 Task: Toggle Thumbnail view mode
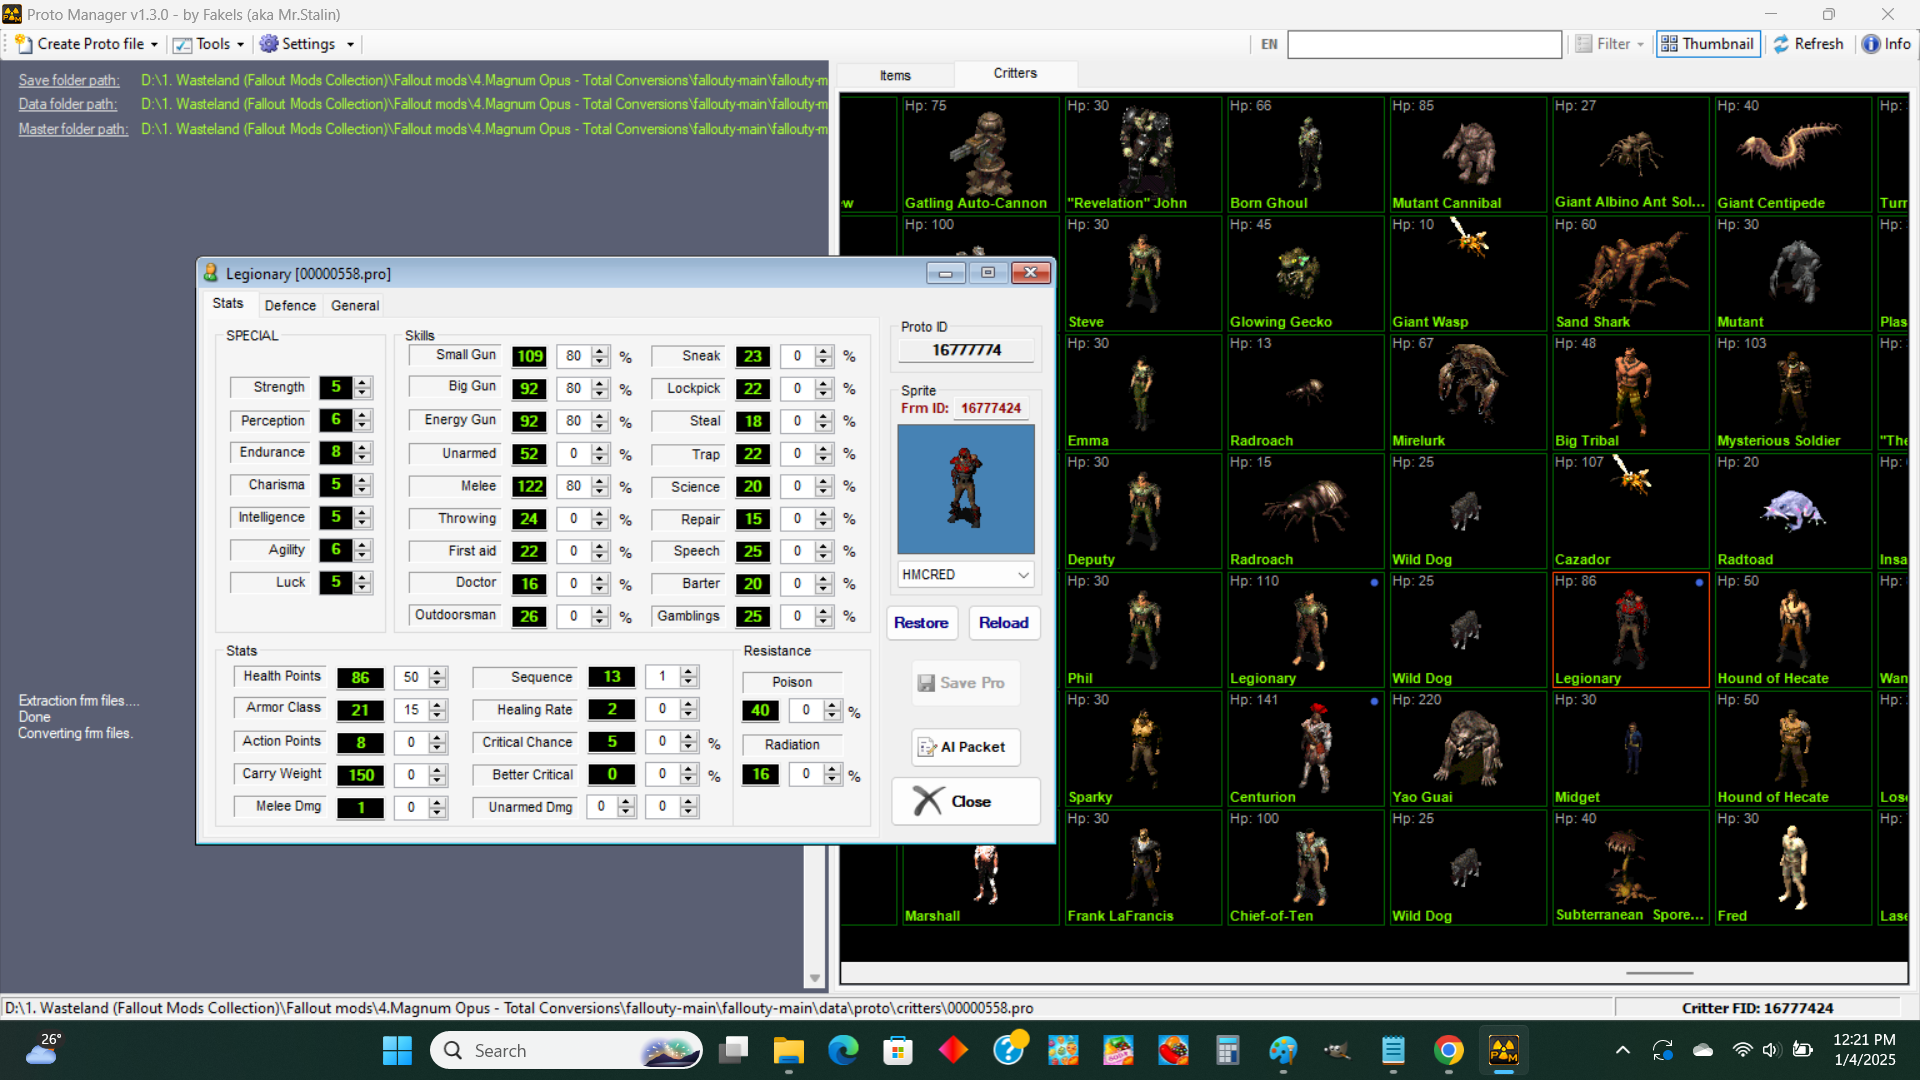[1707, 44]
